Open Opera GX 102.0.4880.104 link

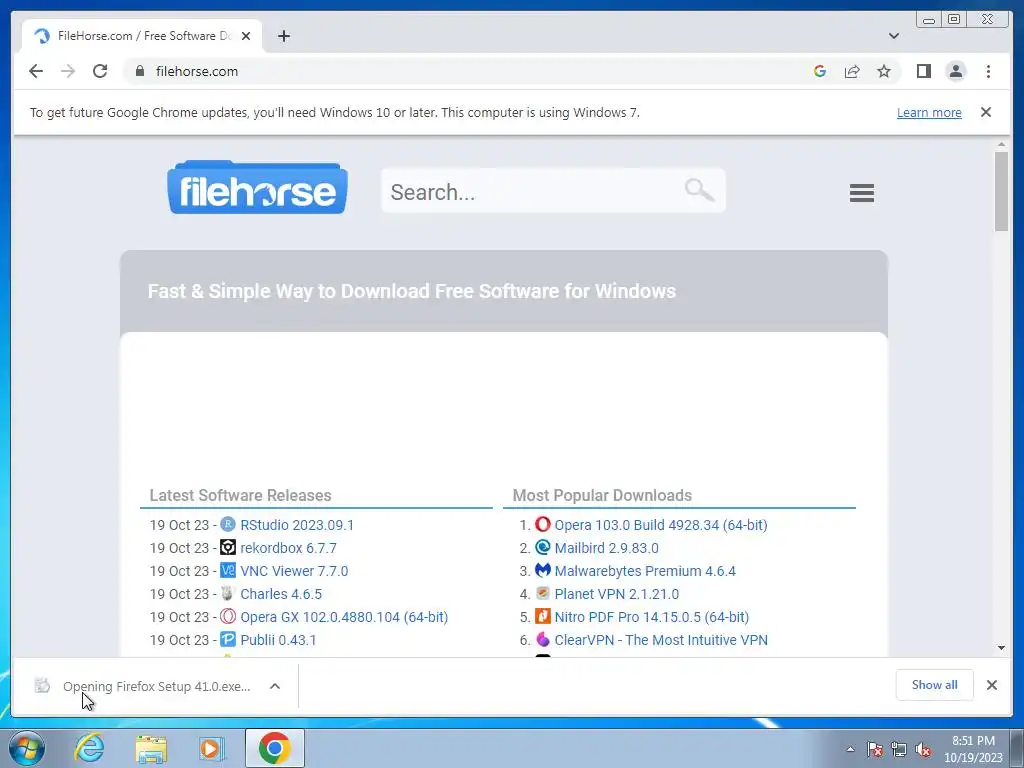[344, 616]
